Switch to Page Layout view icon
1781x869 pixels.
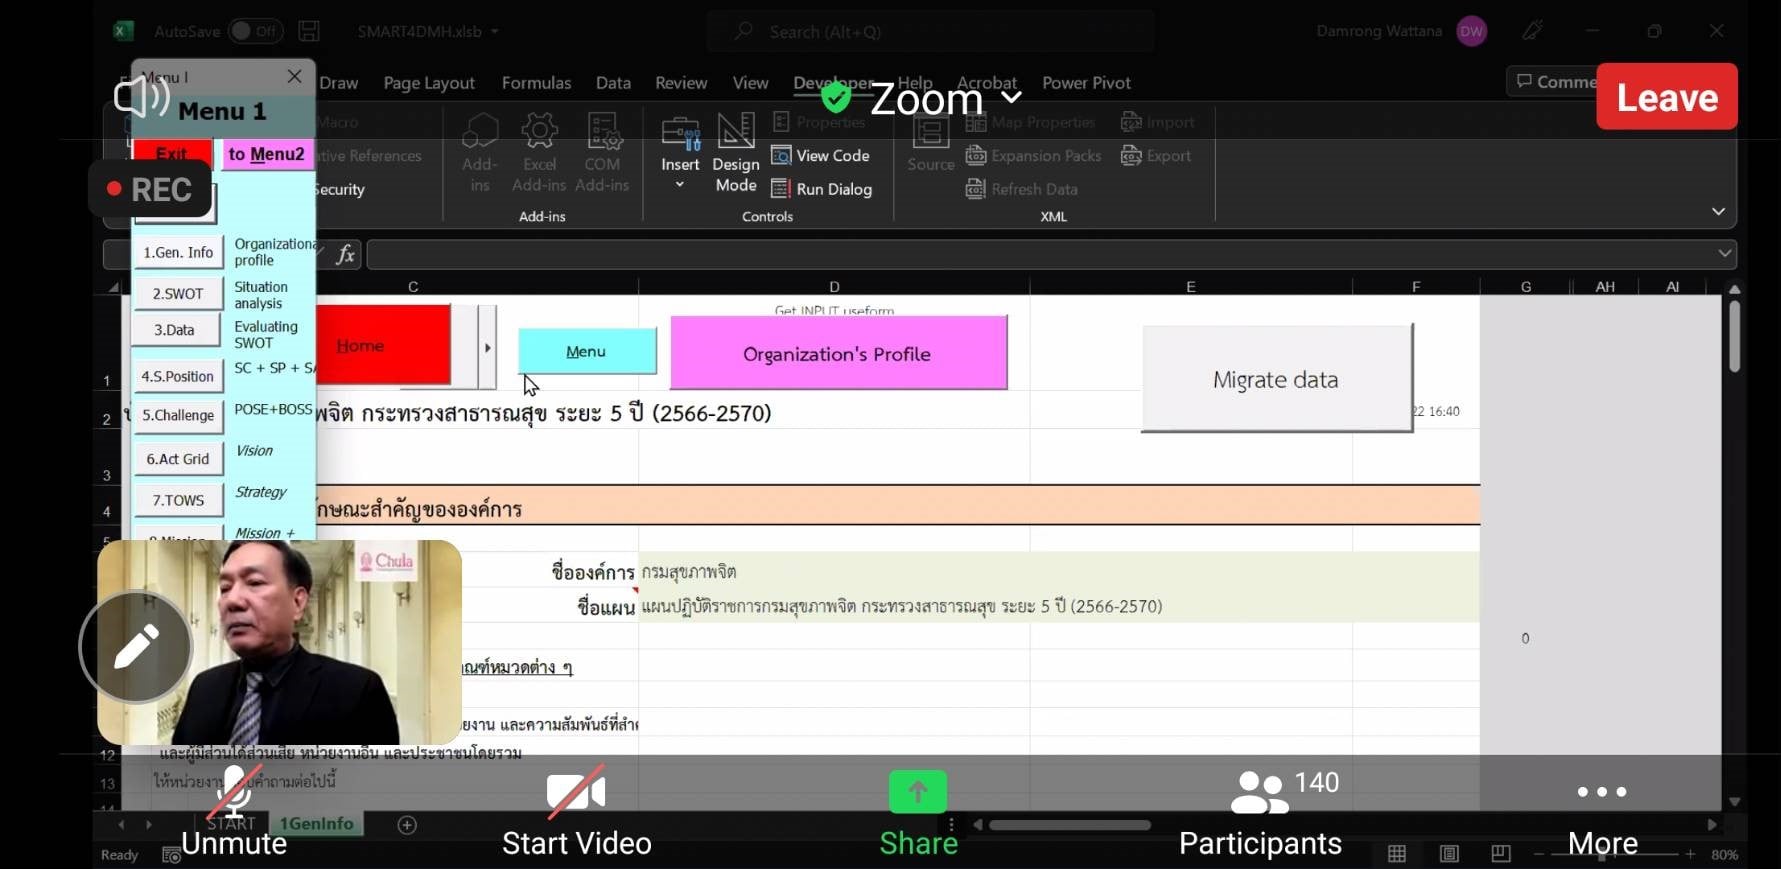tap(1449, 854)
